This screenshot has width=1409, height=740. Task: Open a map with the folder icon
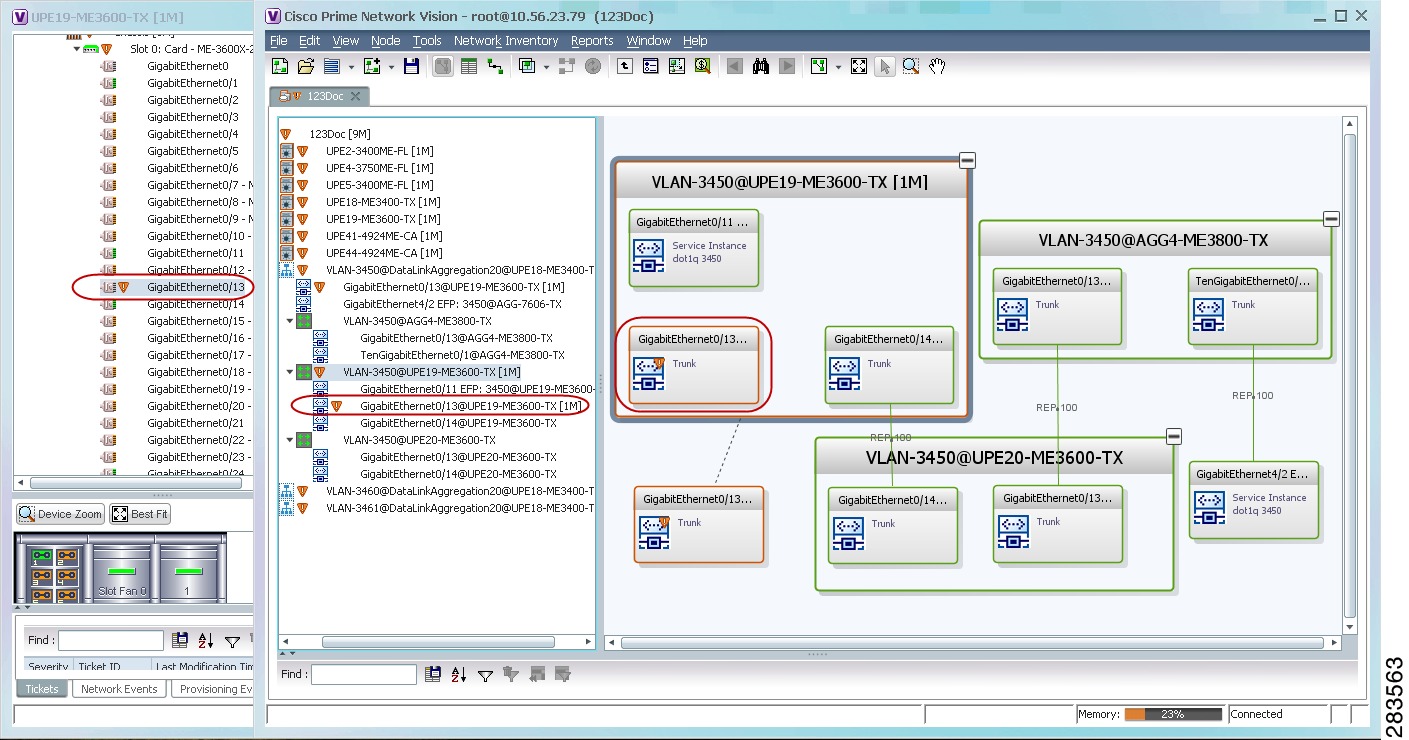[306, 66]
